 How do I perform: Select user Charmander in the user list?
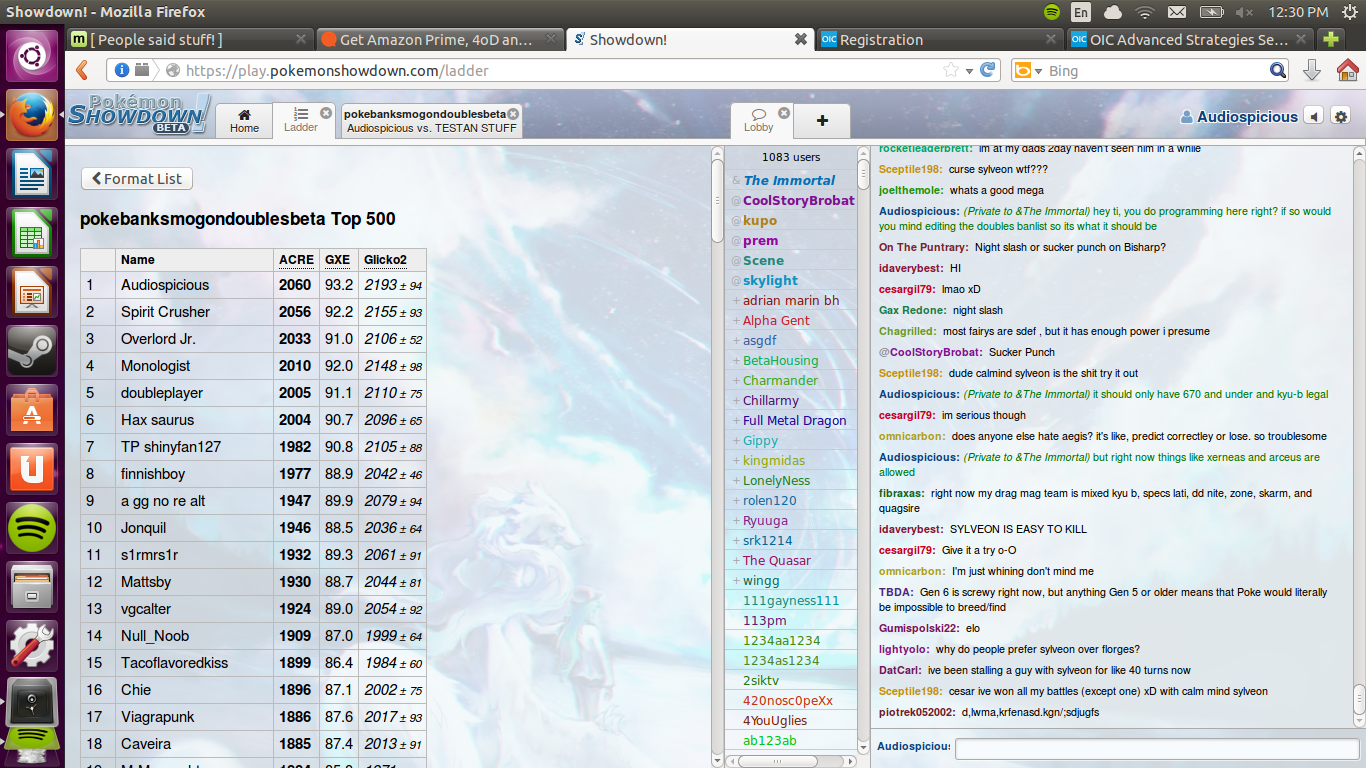pos(780,380)
